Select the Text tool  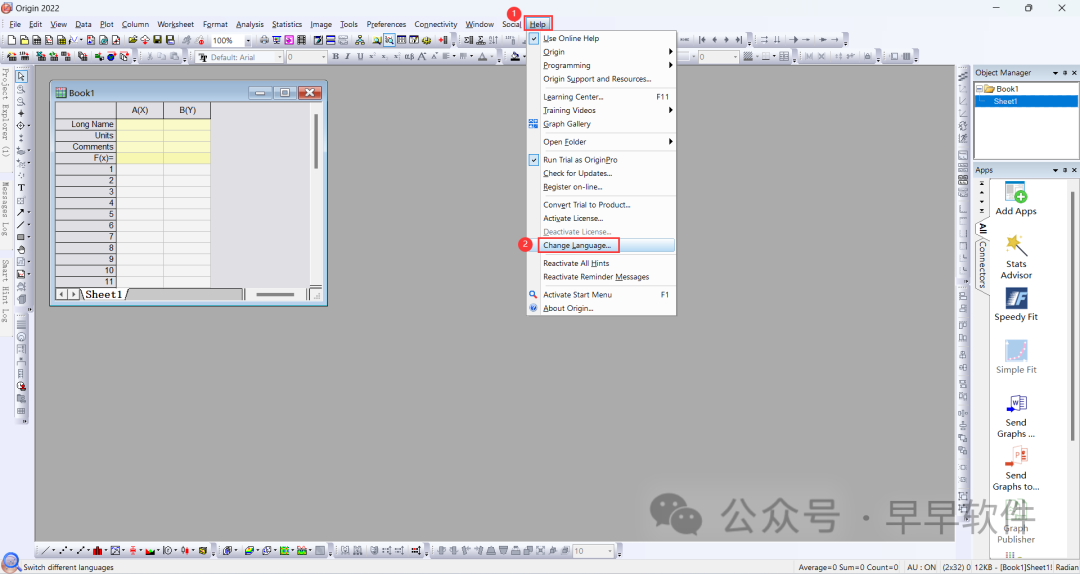[x=21, y=188]
